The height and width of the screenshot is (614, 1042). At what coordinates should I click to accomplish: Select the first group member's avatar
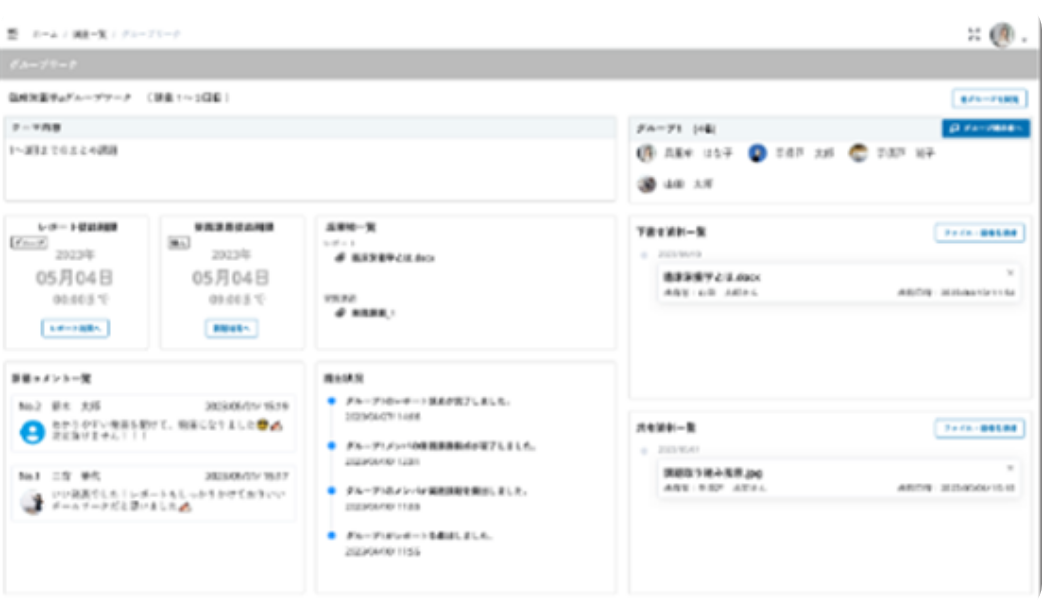[x=647, y=153]
